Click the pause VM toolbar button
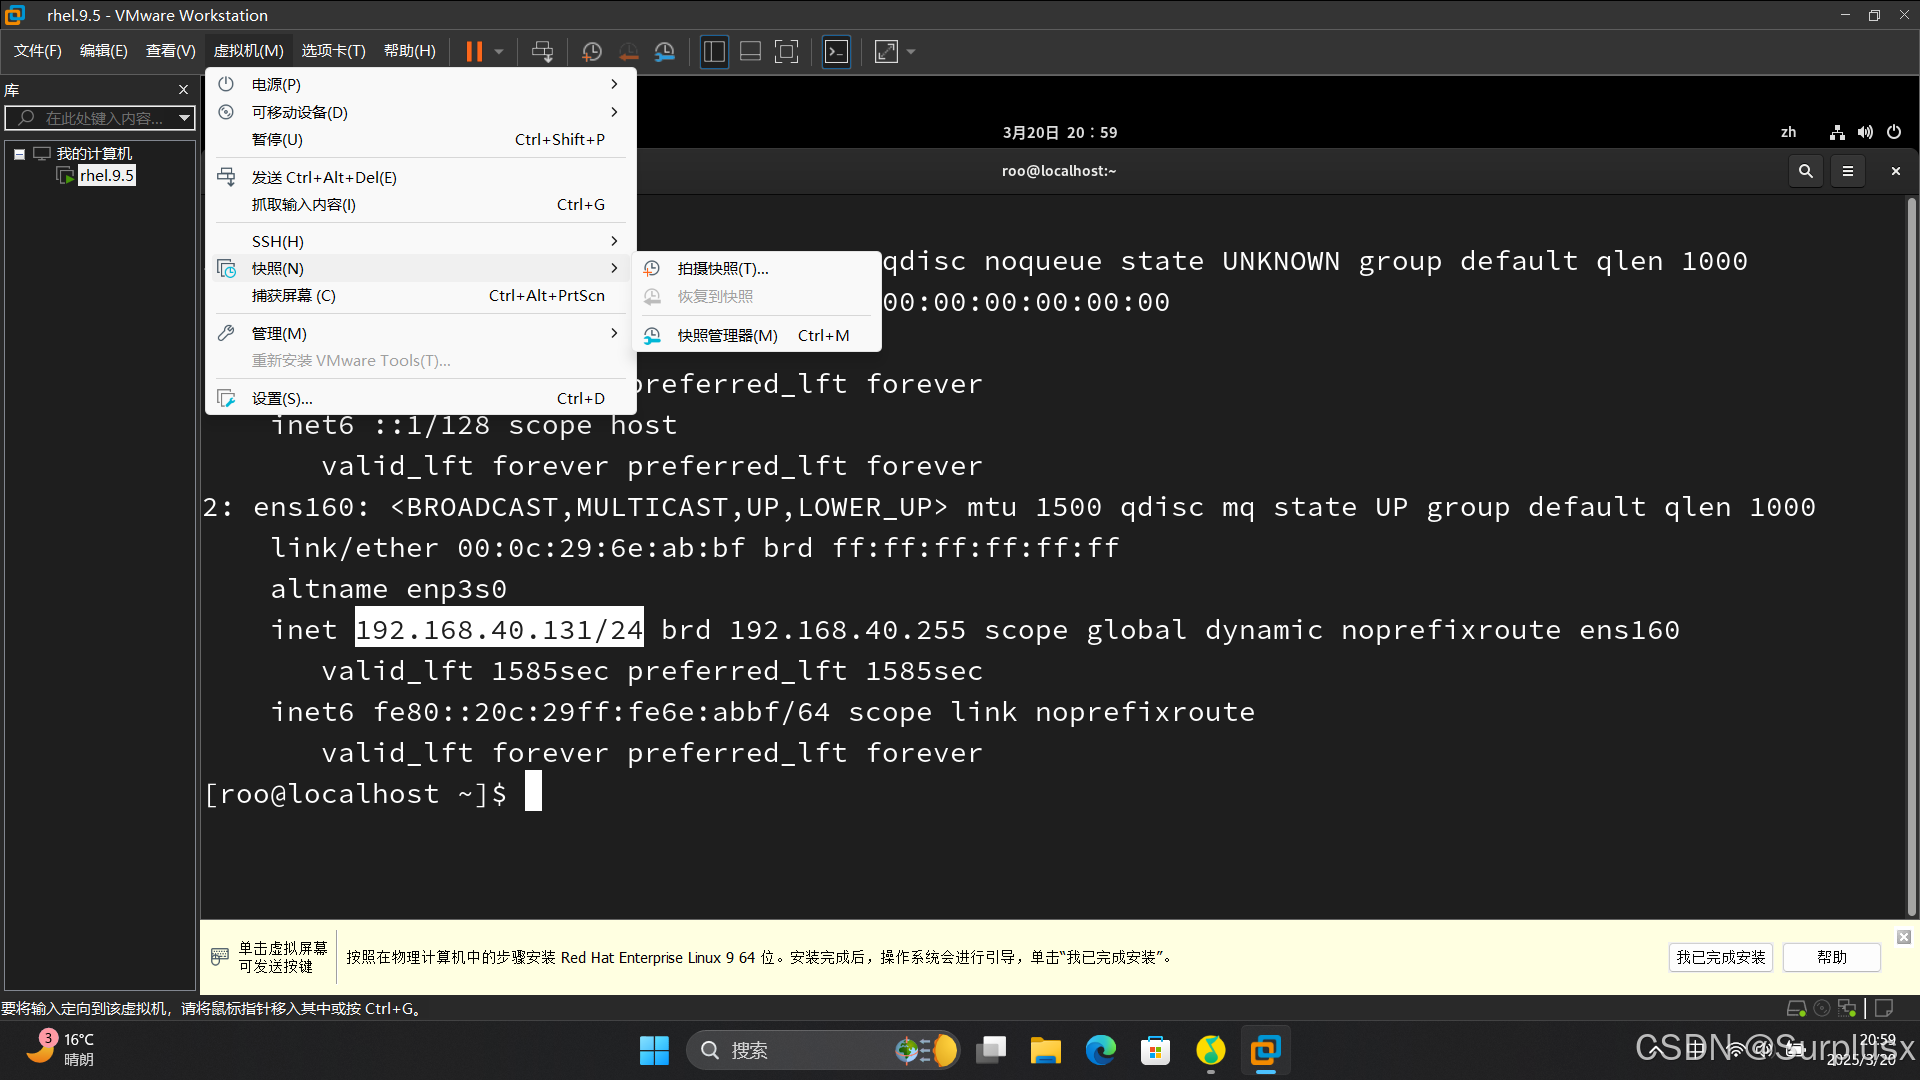 click(x=474, y=52)
